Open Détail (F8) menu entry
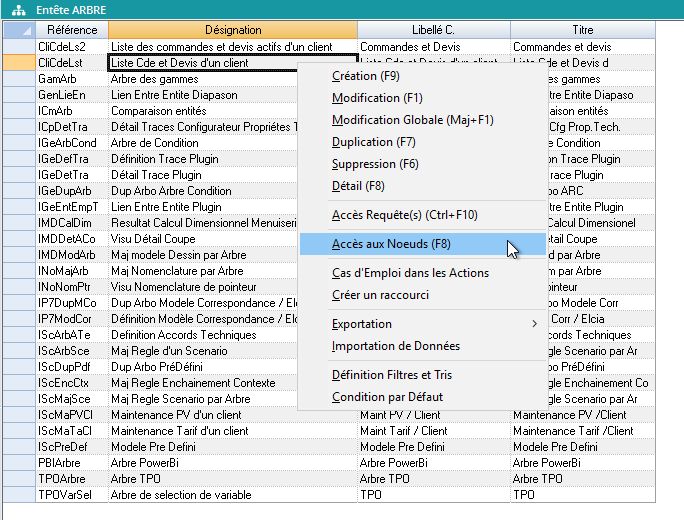This screenshot has height=520, width=684. pyautogui.click(x=358, y=186)
